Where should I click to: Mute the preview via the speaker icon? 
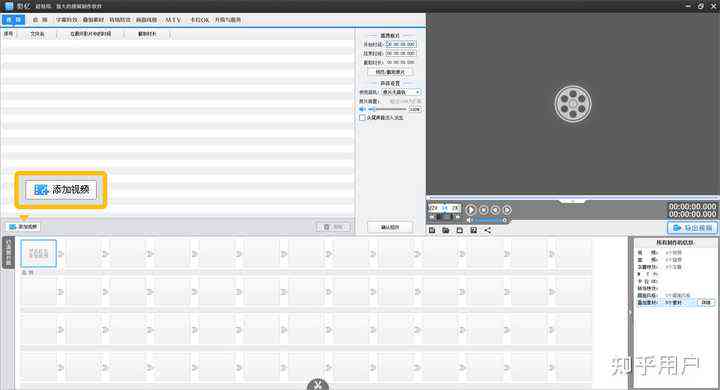click(x=469, y=220)
